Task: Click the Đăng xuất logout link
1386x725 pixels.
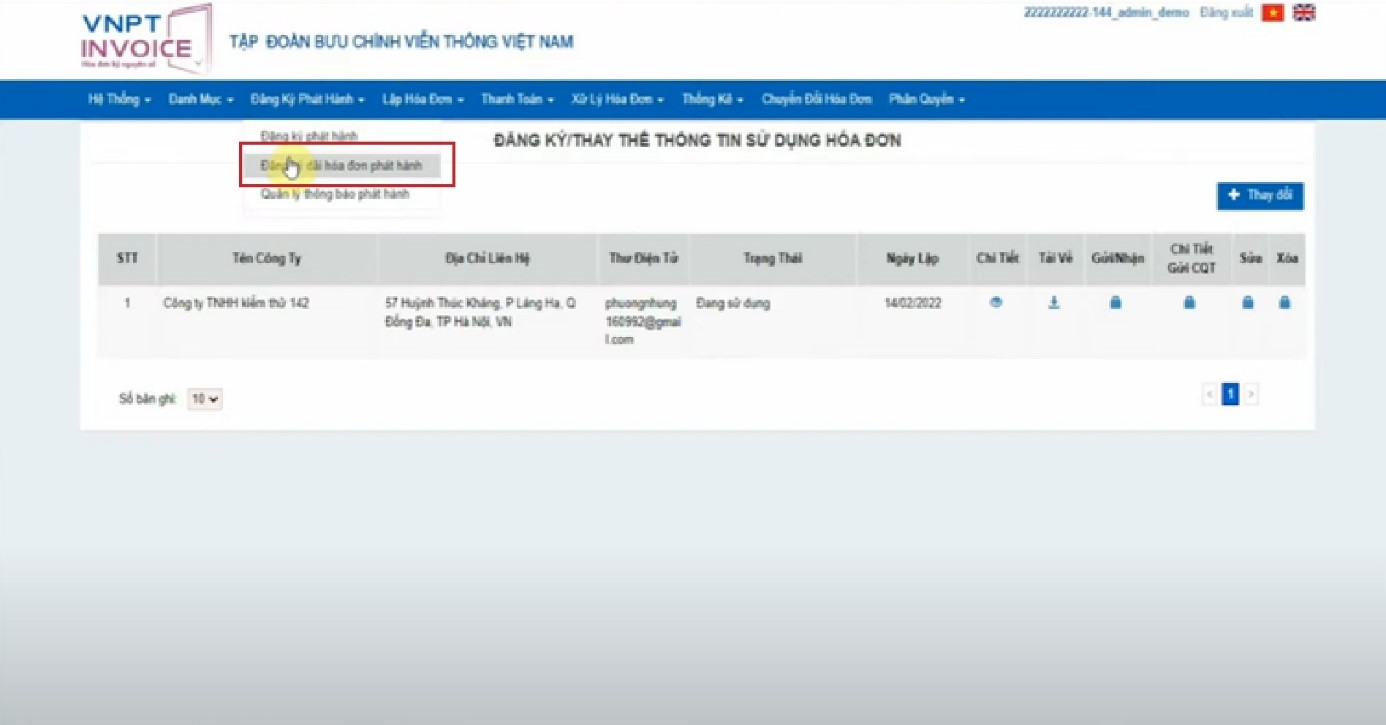Action: point(1225,13)
